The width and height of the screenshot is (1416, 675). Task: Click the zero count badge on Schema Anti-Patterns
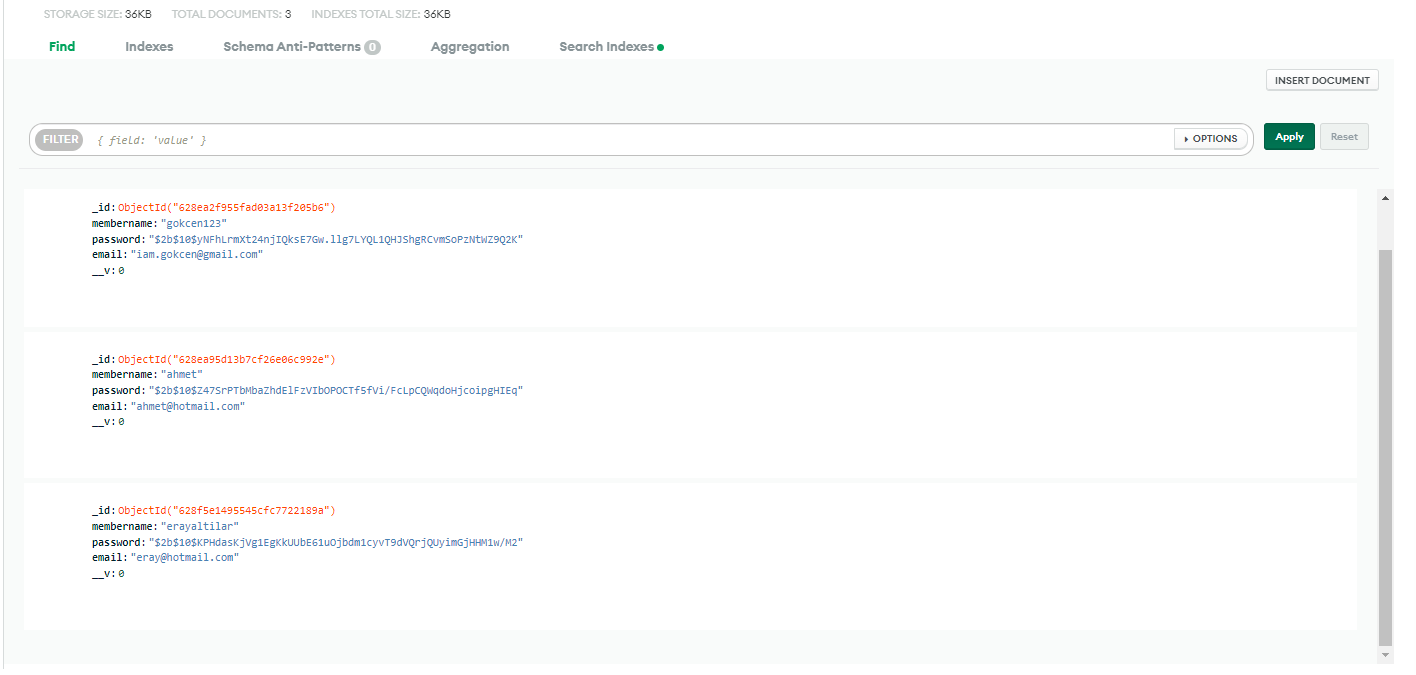coord(372,46)
